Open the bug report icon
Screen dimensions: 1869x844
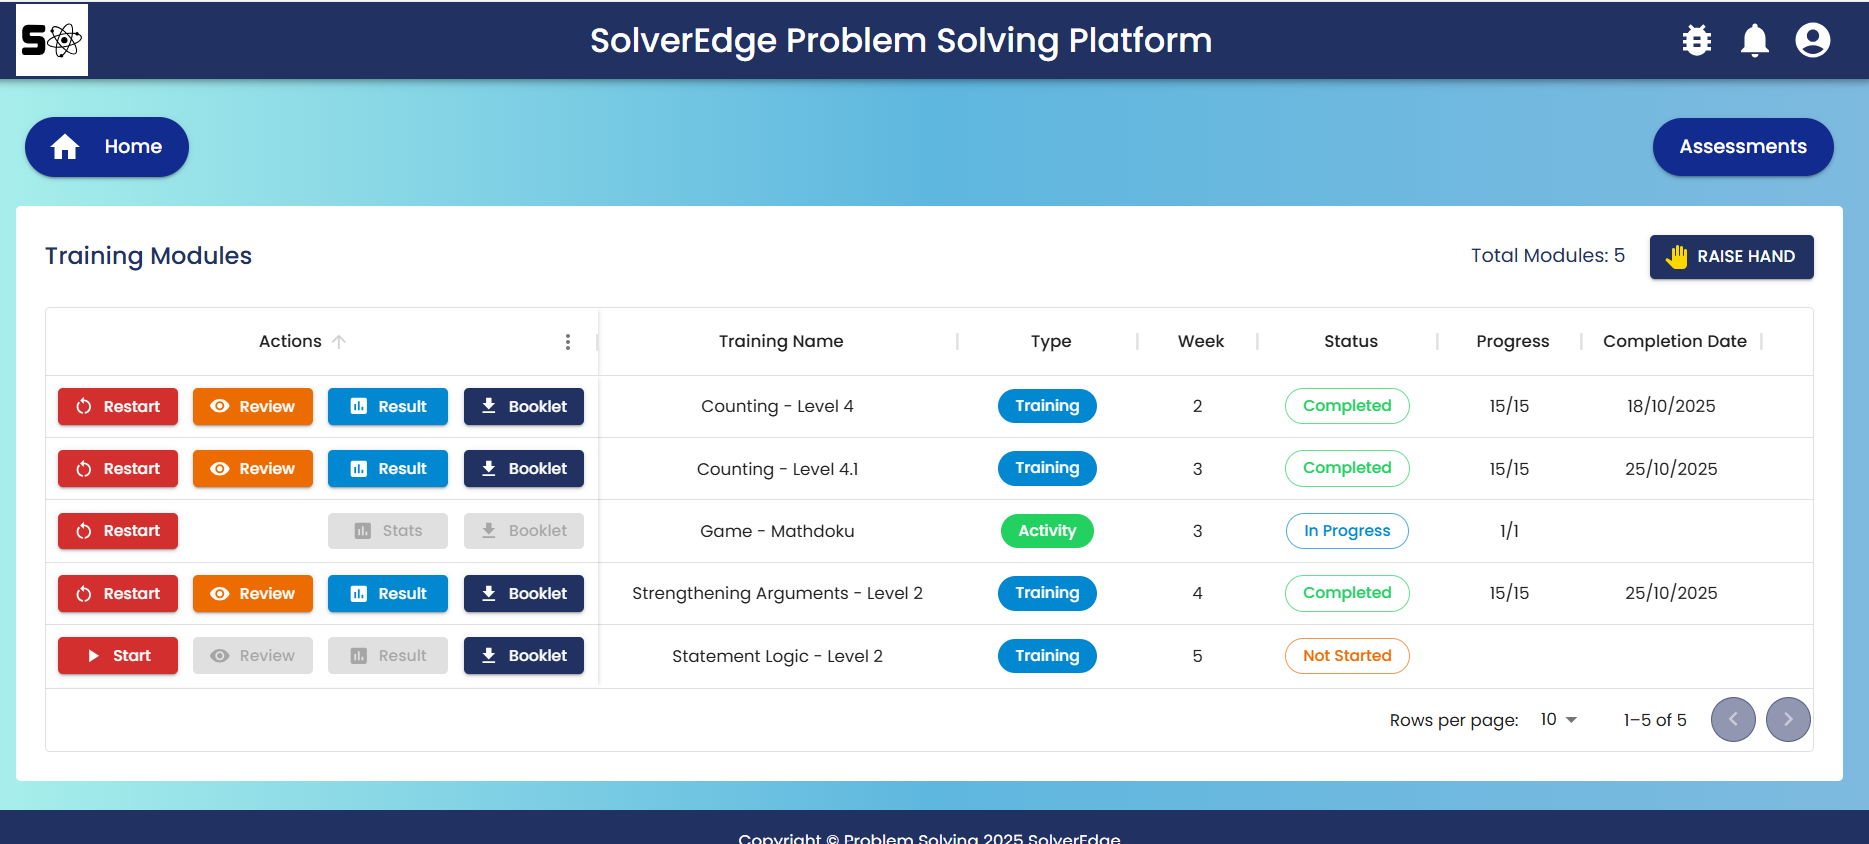point(1696,40)
